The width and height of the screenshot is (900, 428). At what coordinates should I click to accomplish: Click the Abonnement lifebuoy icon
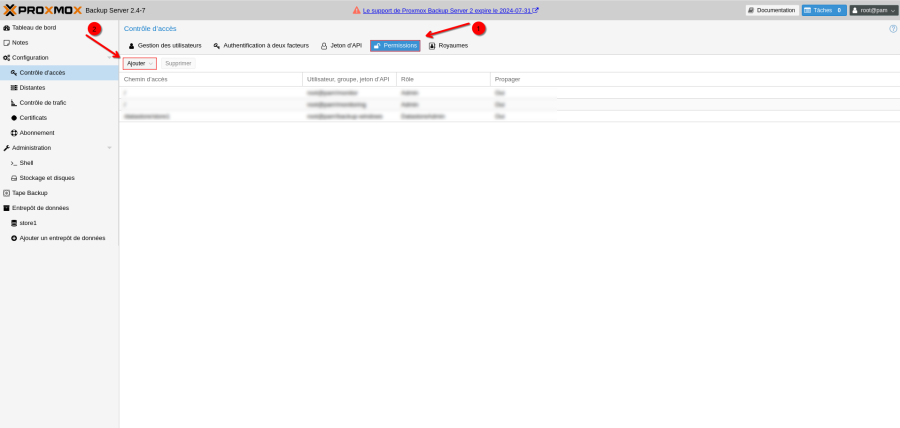pos(14,133)
